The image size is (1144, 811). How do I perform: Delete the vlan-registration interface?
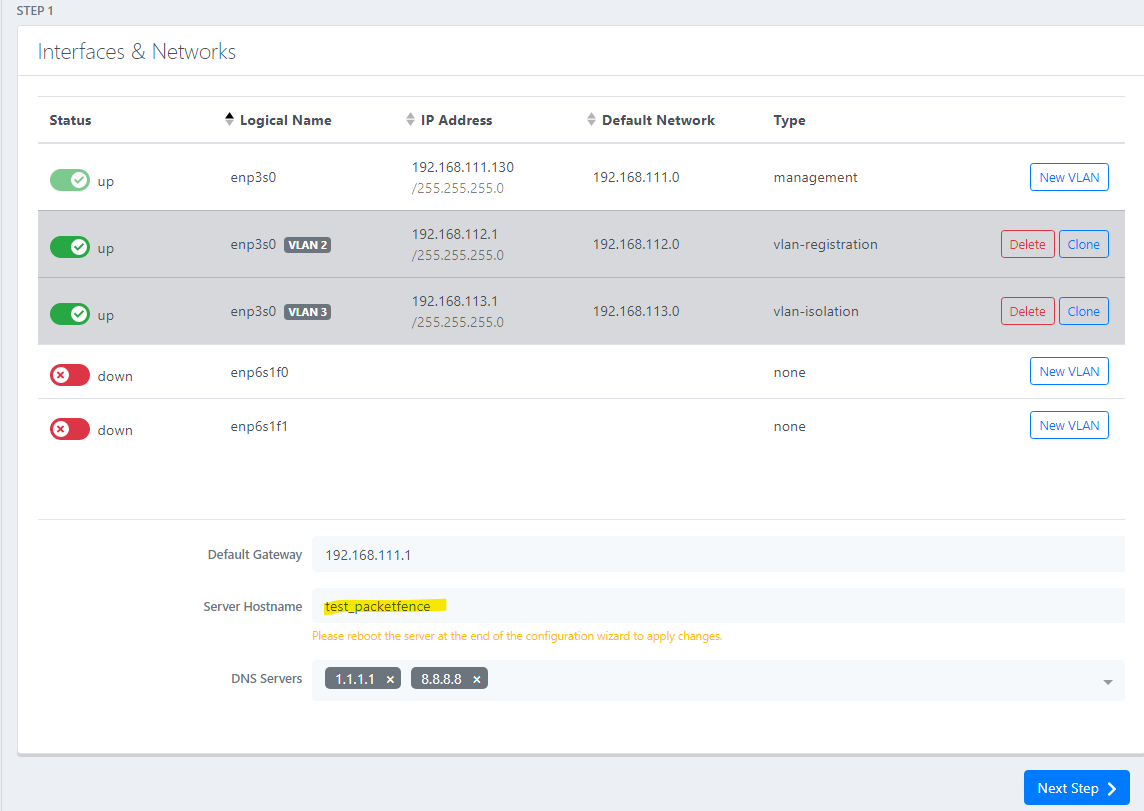click(x=1027, y=243)
